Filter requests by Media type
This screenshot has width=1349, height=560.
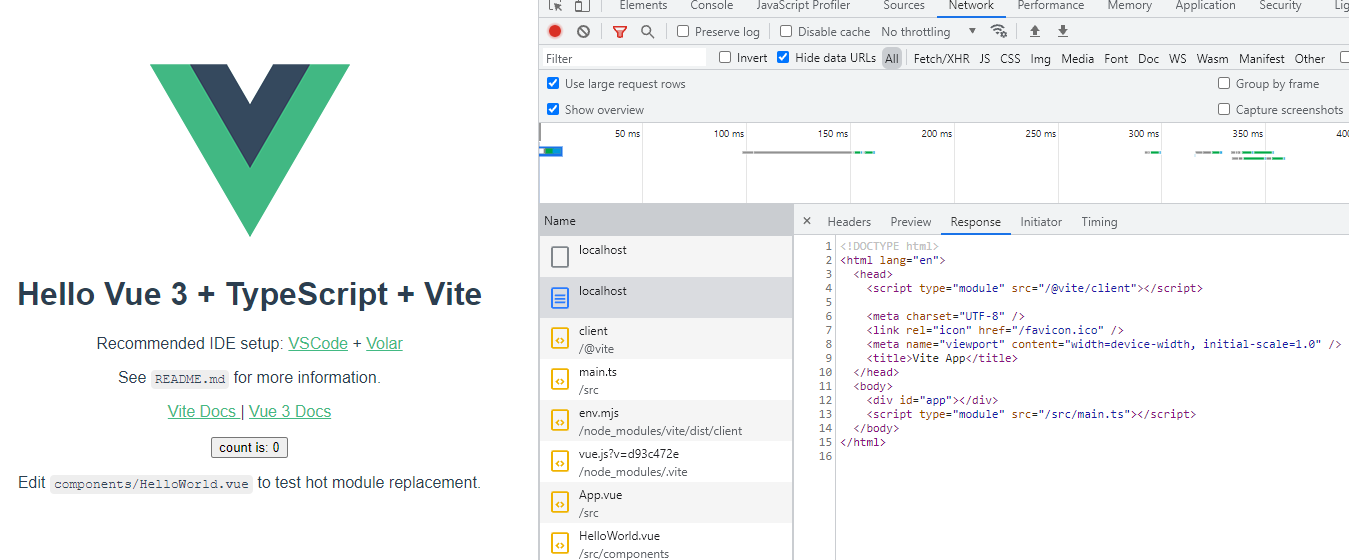1078,59
